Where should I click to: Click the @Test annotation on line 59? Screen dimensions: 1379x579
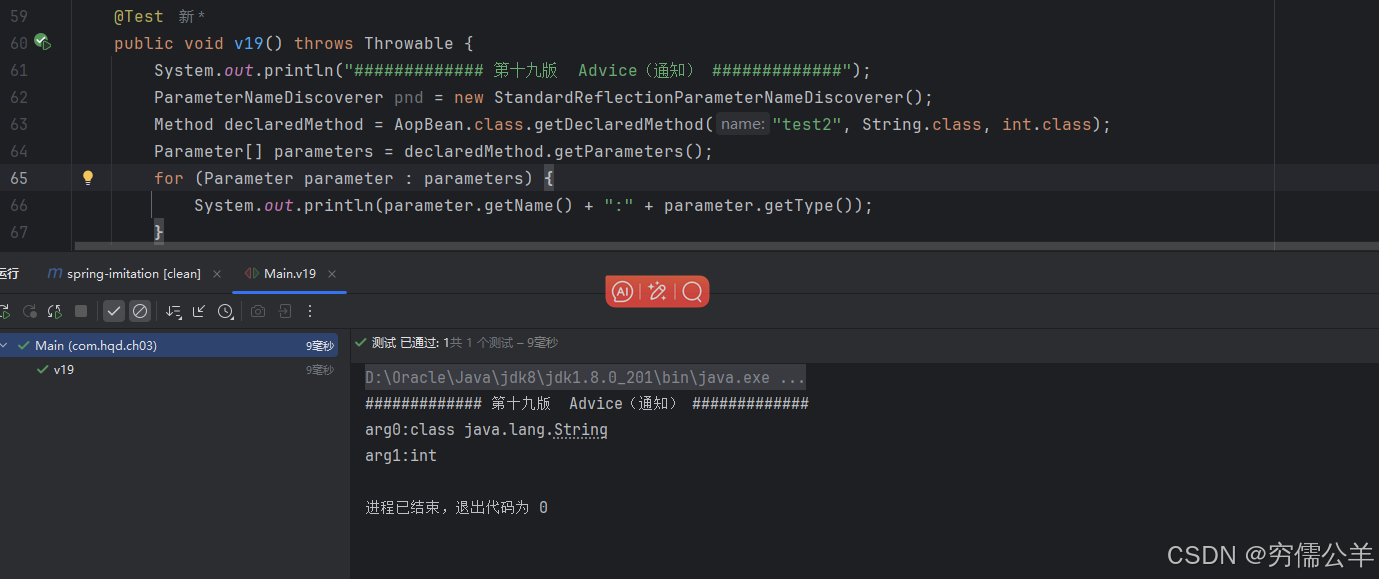pos(138,17)
